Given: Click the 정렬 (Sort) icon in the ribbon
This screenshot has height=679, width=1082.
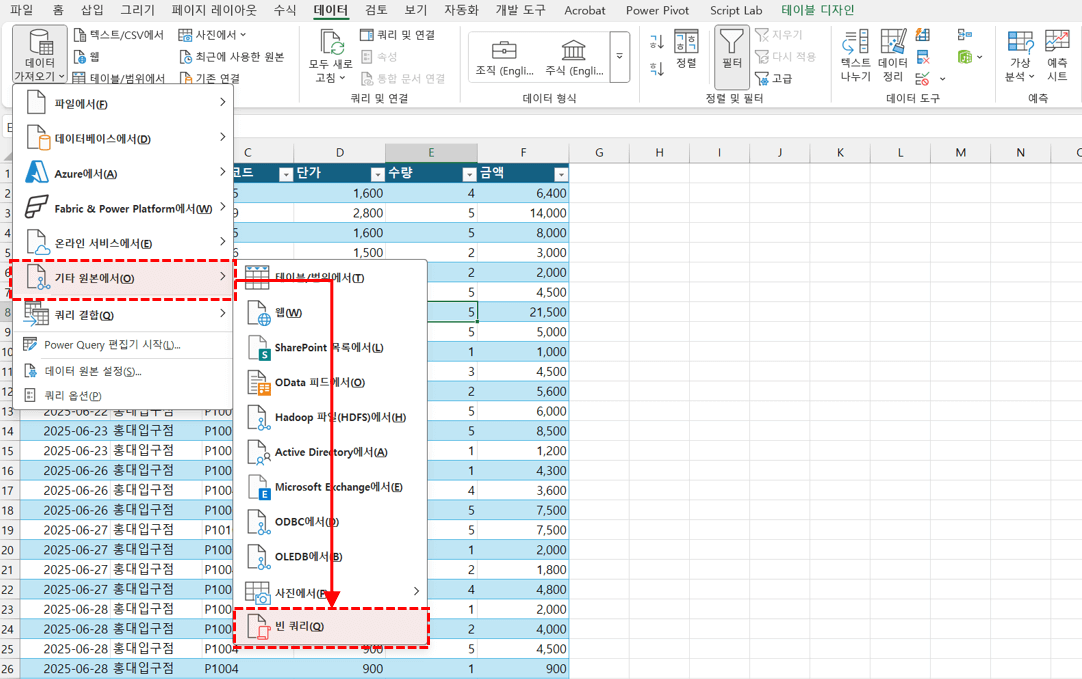Looking at the screenshot, I should [x=686, y=49].
